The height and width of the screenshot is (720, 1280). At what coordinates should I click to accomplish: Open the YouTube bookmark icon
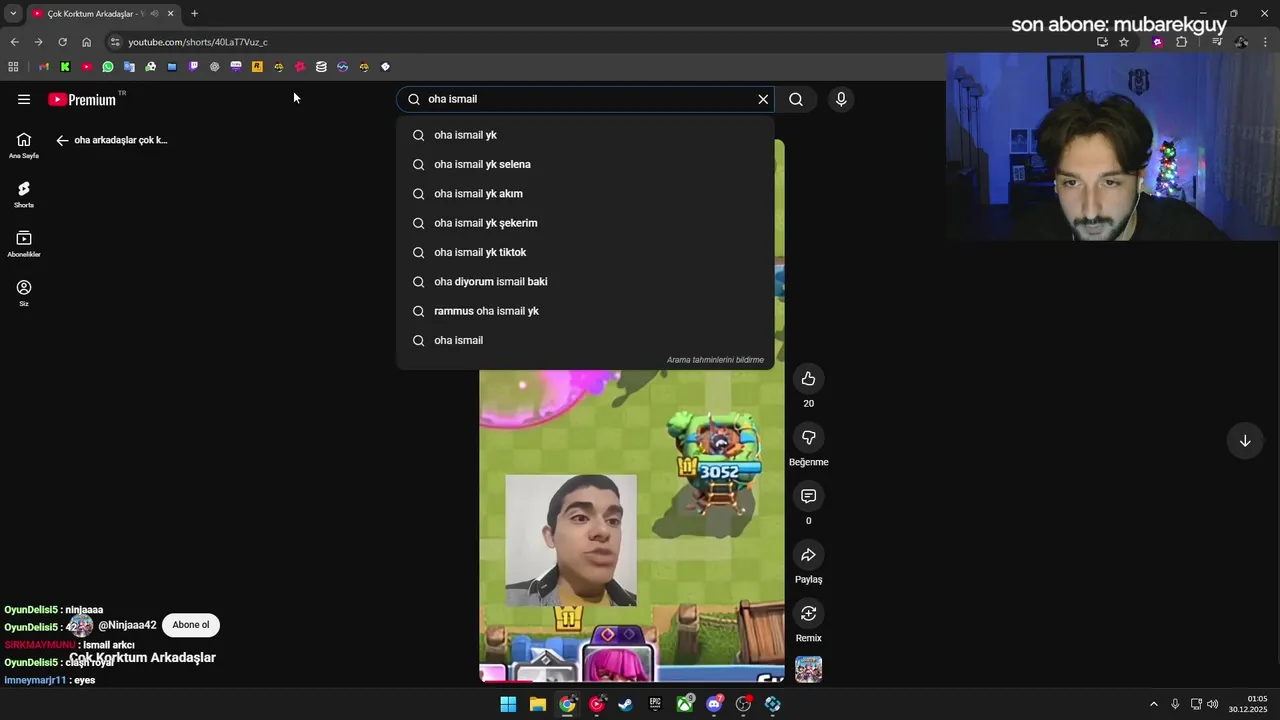coord(87,67)
